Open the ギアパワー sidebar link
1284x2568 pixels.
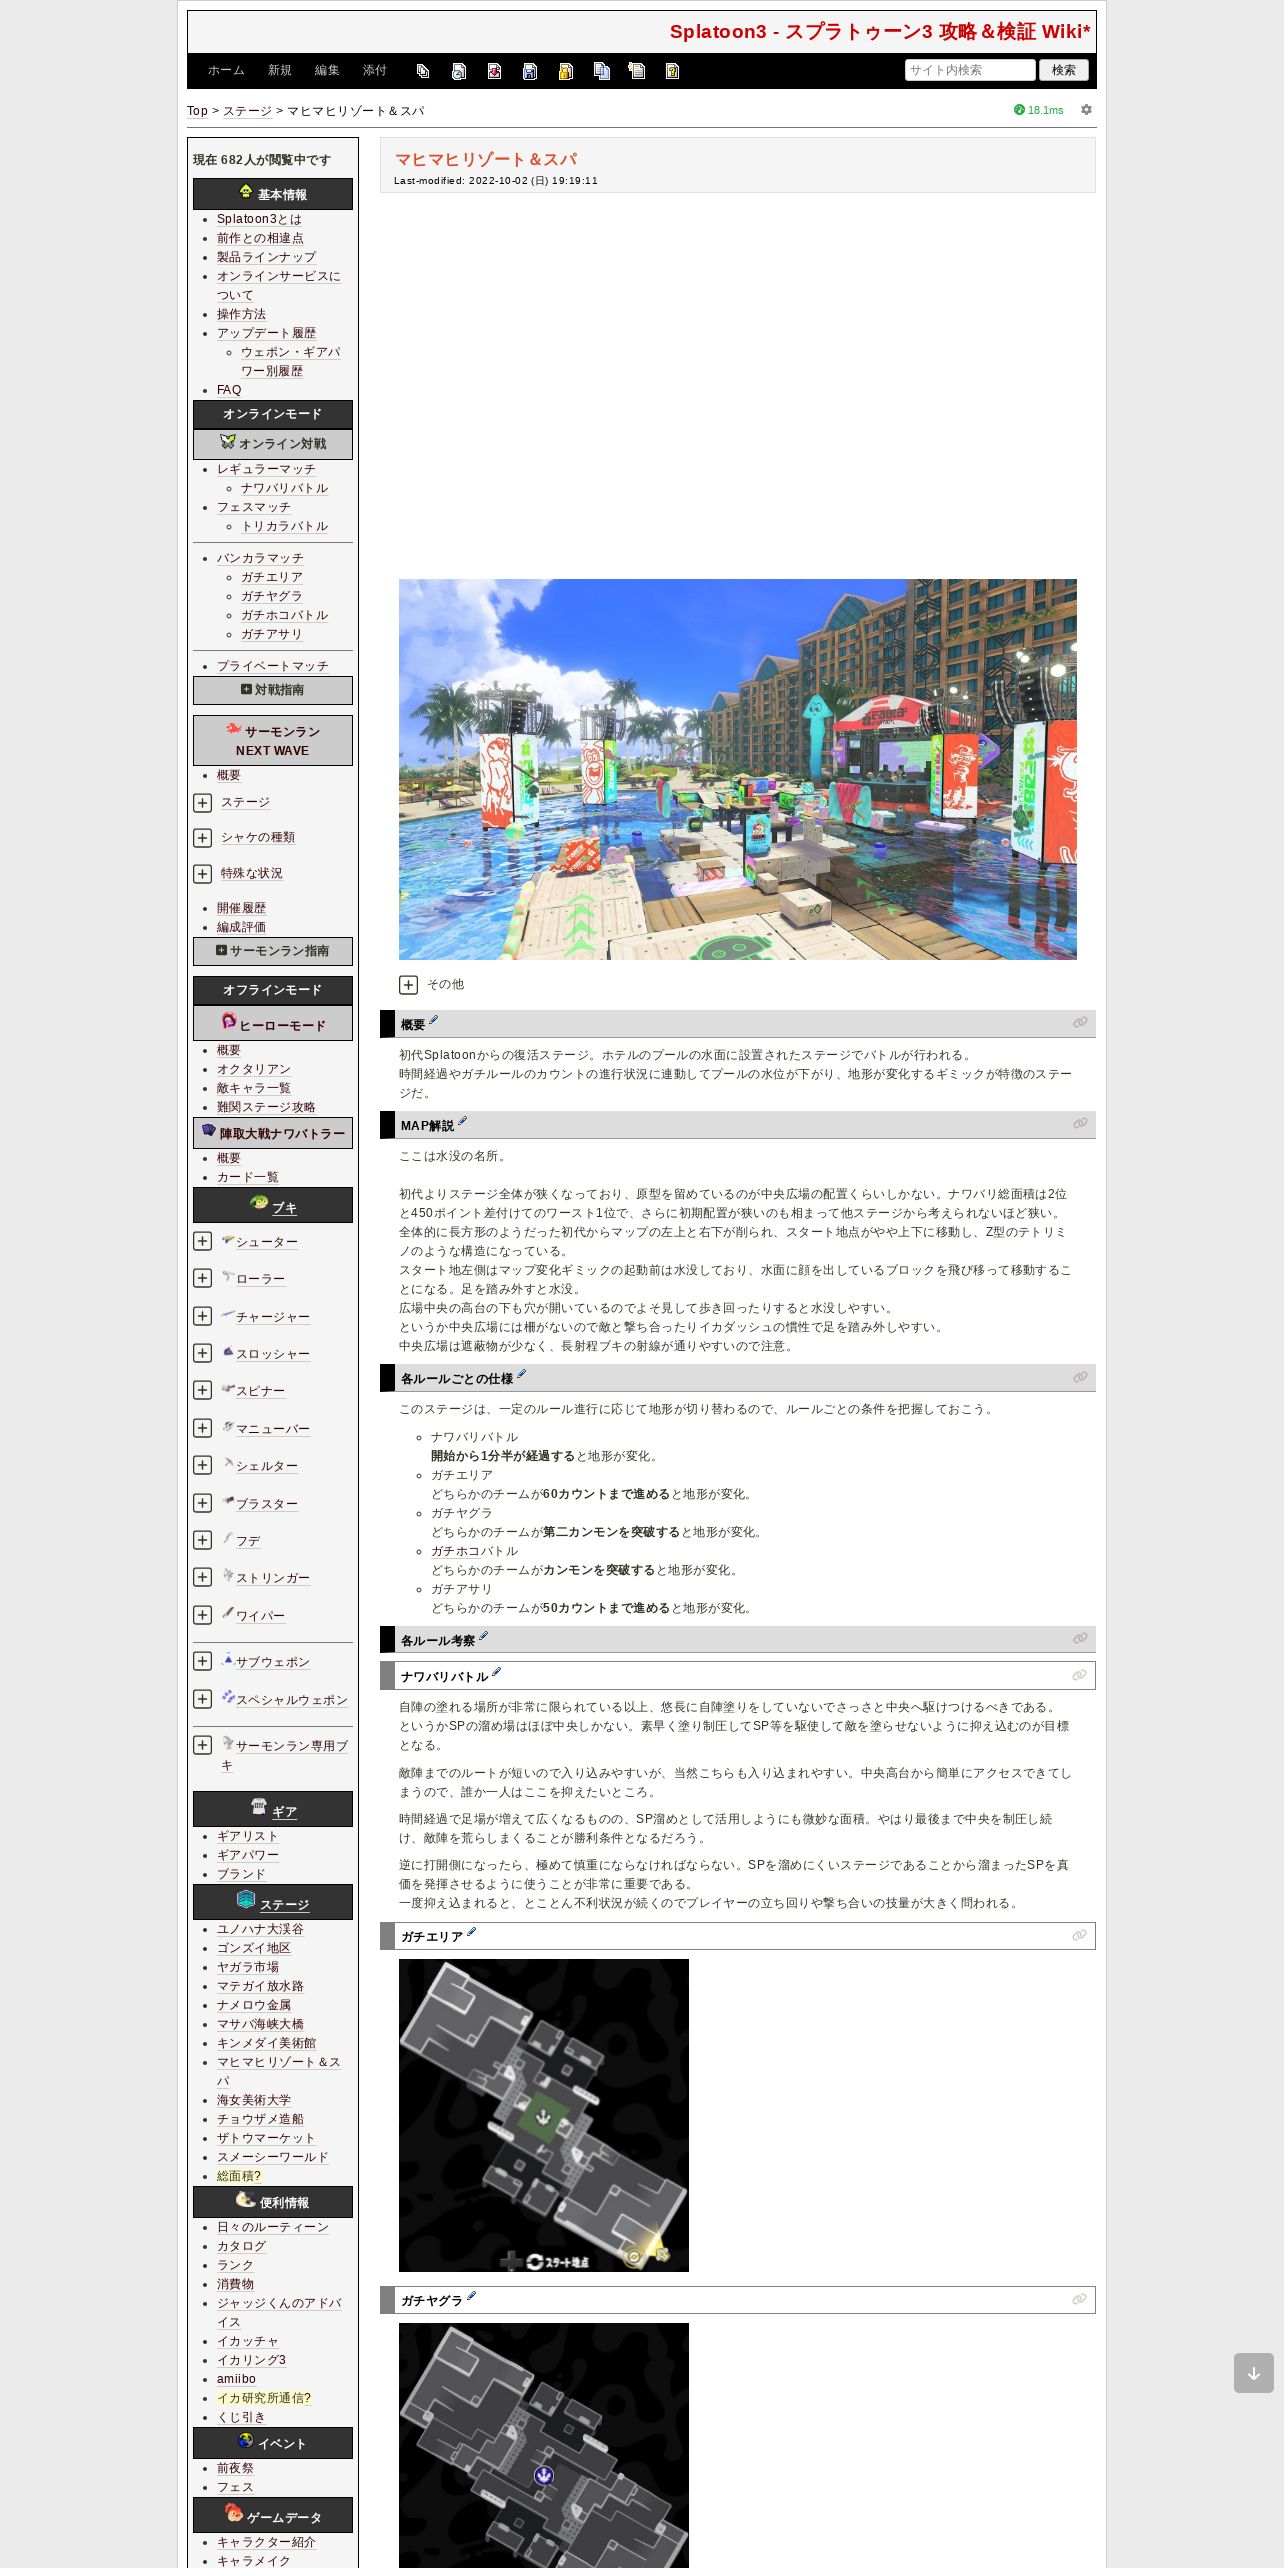pyautogui.click(x=248, y=1855)
